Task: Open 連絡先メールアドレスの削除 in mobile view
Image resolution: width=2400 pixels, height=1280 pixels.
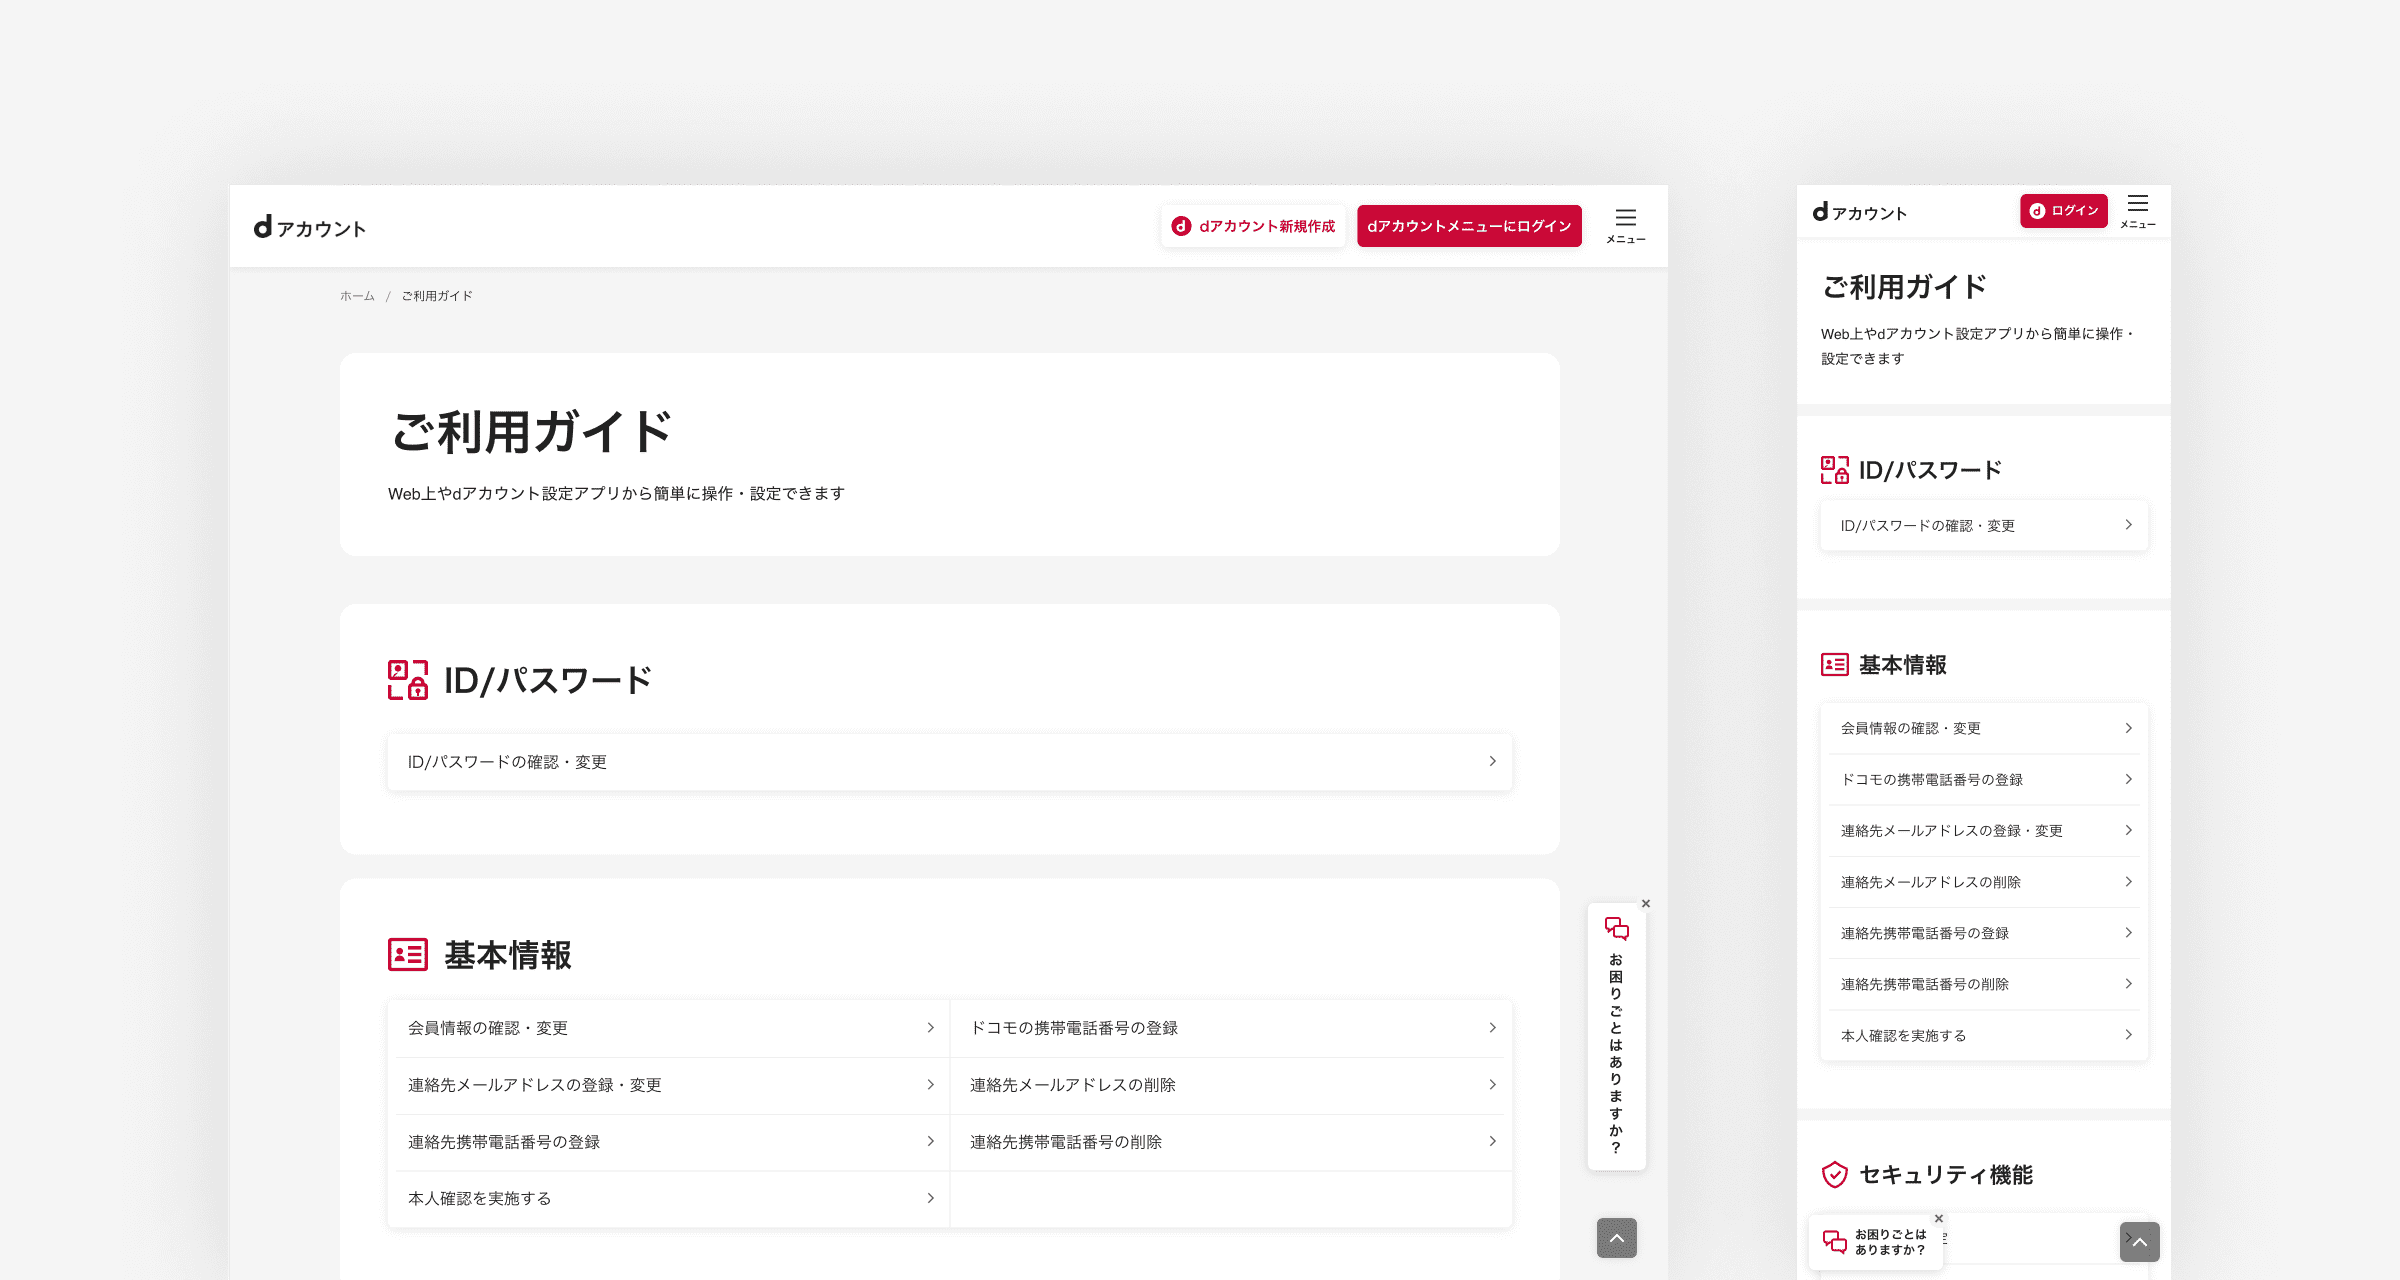Action: (1984, 882)
